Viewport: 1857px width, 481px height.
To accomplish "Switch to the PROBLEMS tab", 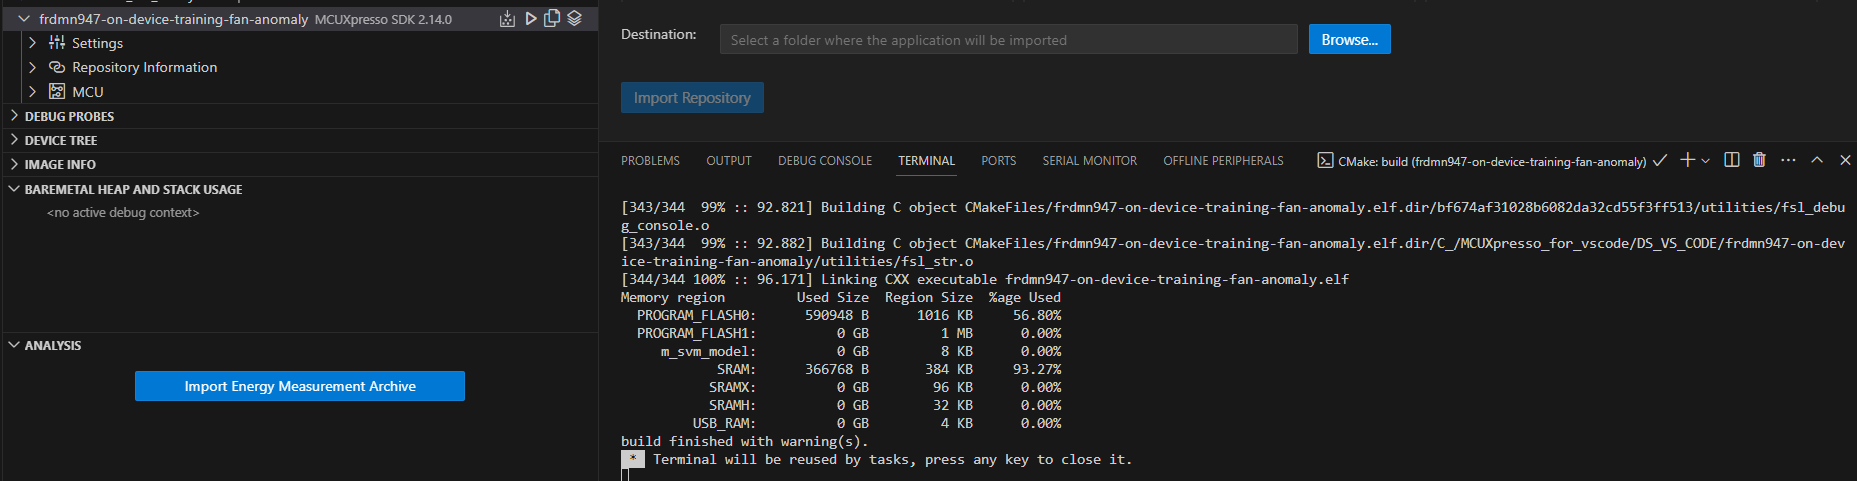I will click(650, 161).
